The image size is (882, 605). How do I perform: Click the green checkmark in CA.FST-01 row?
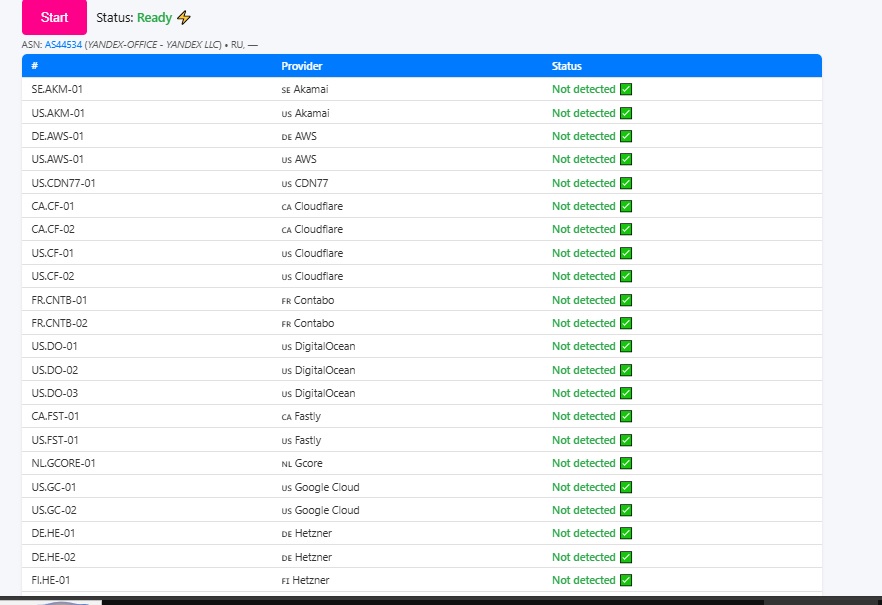tap(626, 416)
